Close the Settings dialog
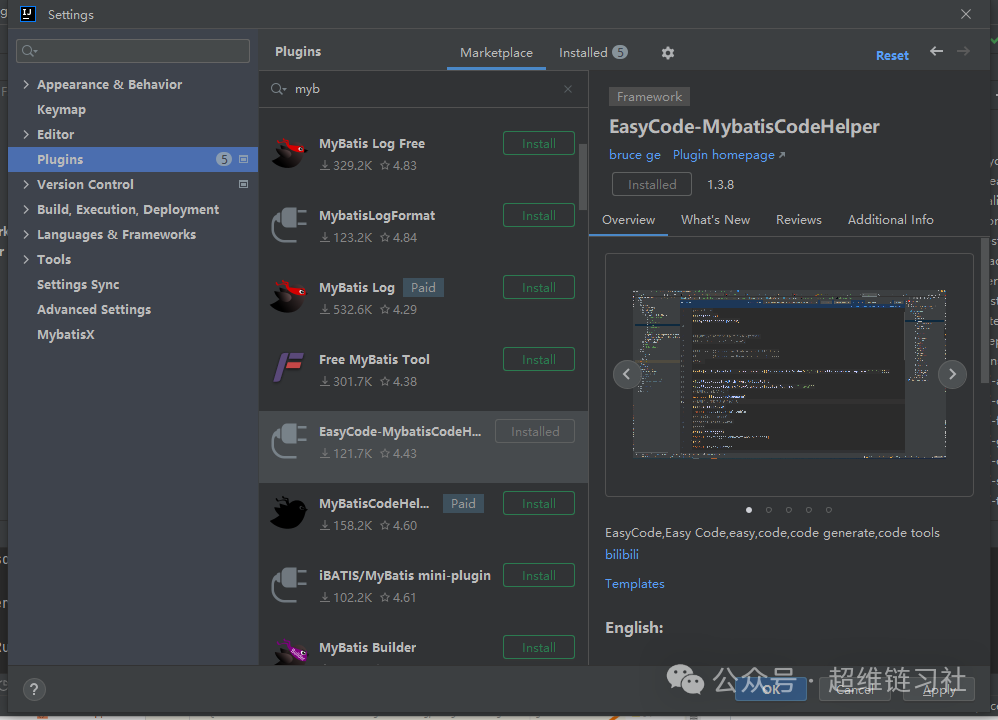 pyautogui.click(x=966, y=14)
